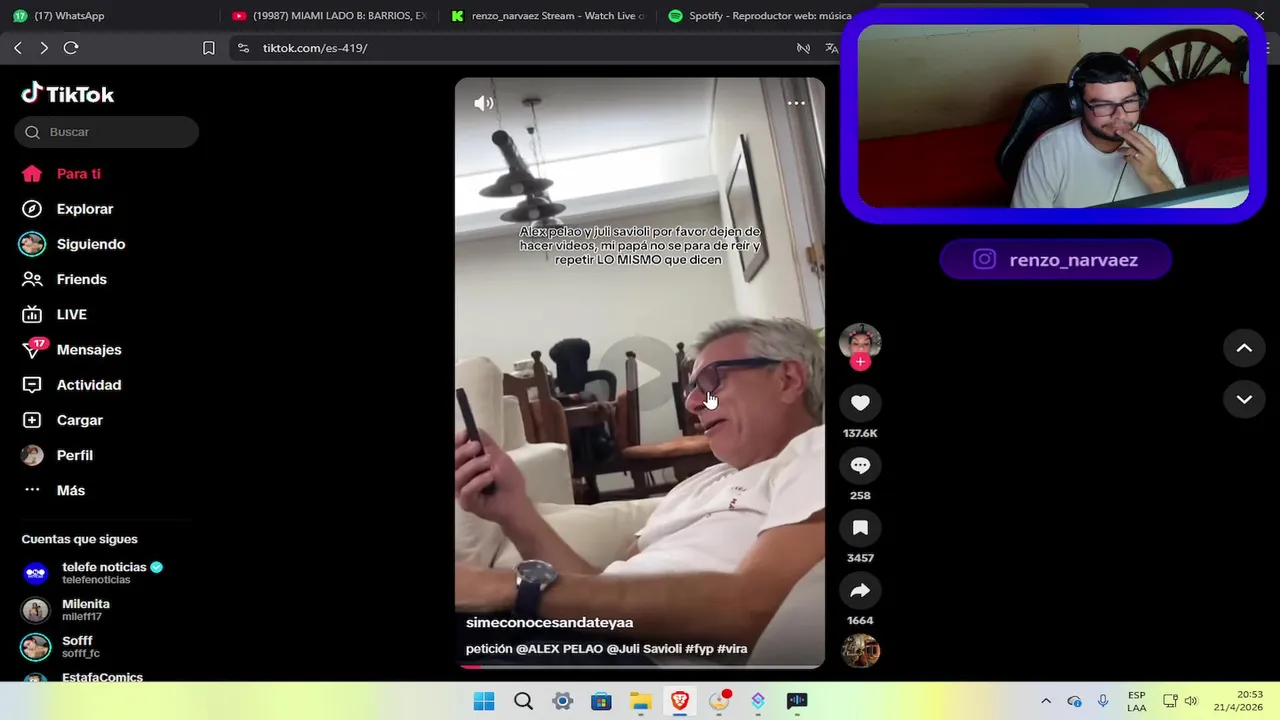Open the comments with 258 count
The width and height of the screenshot is (1280, 720).
[x=860, y=466]
